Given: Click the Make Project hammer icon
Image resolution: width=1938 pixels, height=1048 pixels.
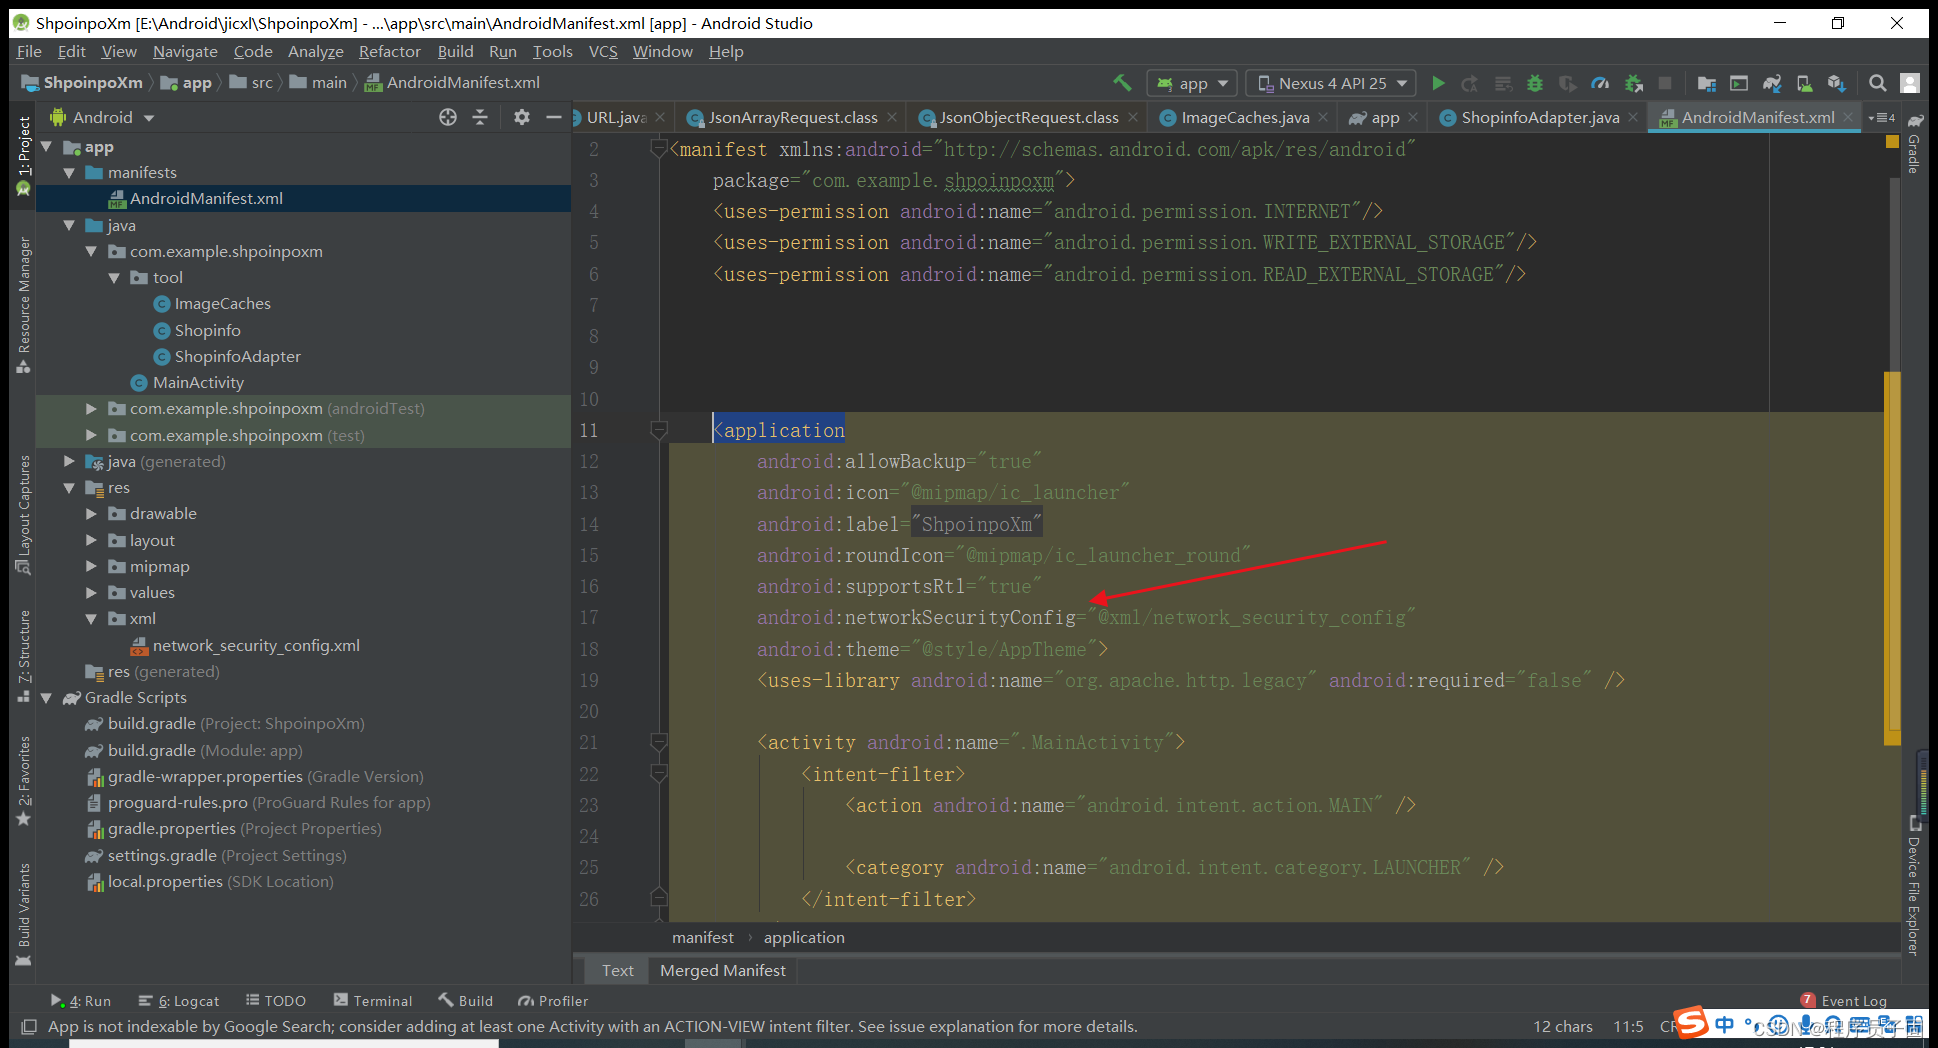Looking at the screenshot, I should [x=1122, y=83].
